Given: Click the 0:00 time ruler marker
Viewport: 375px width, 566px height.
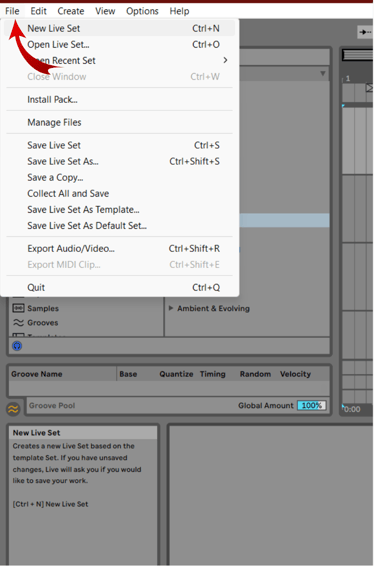Looking at the screenshot, I should [352, 409].
